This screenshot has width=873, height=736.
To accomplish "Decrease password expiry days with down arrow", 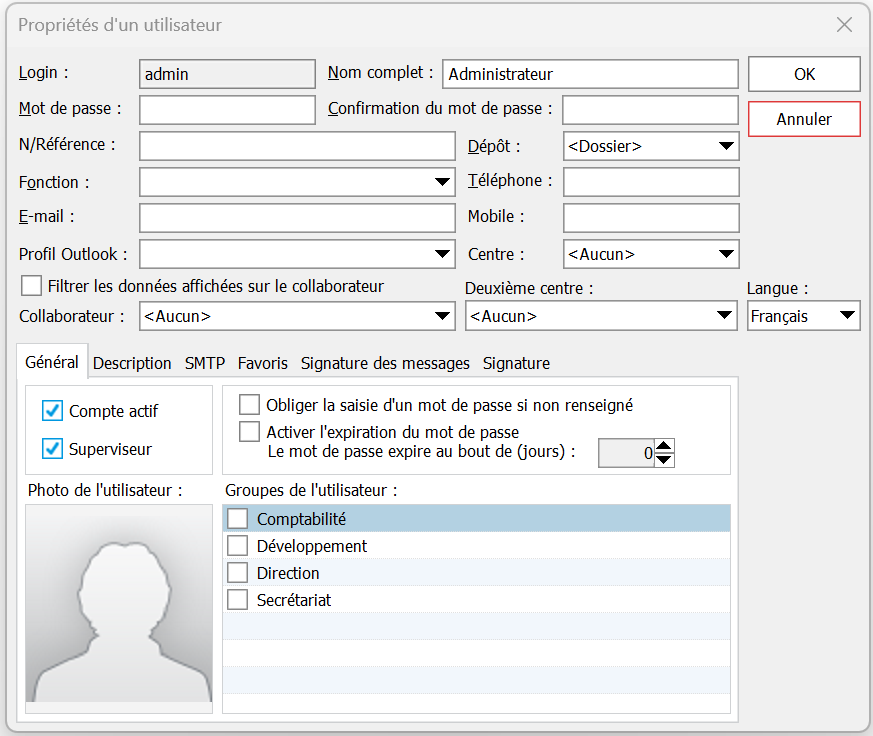I will (665, 460).
